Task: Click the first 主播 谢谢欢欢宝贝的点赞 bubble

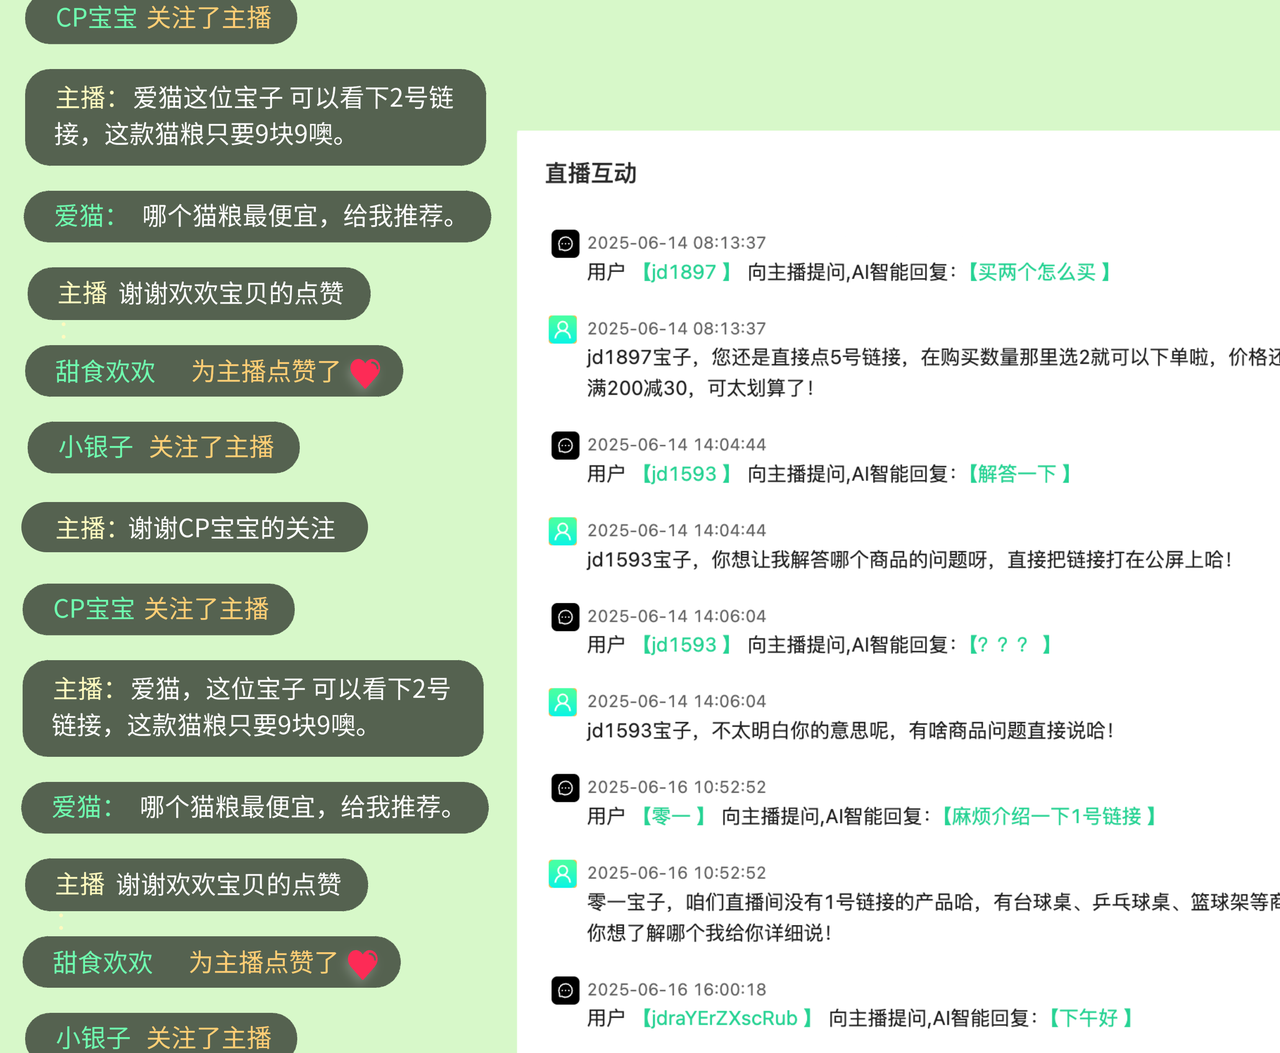Action: [x=198, y=294]
